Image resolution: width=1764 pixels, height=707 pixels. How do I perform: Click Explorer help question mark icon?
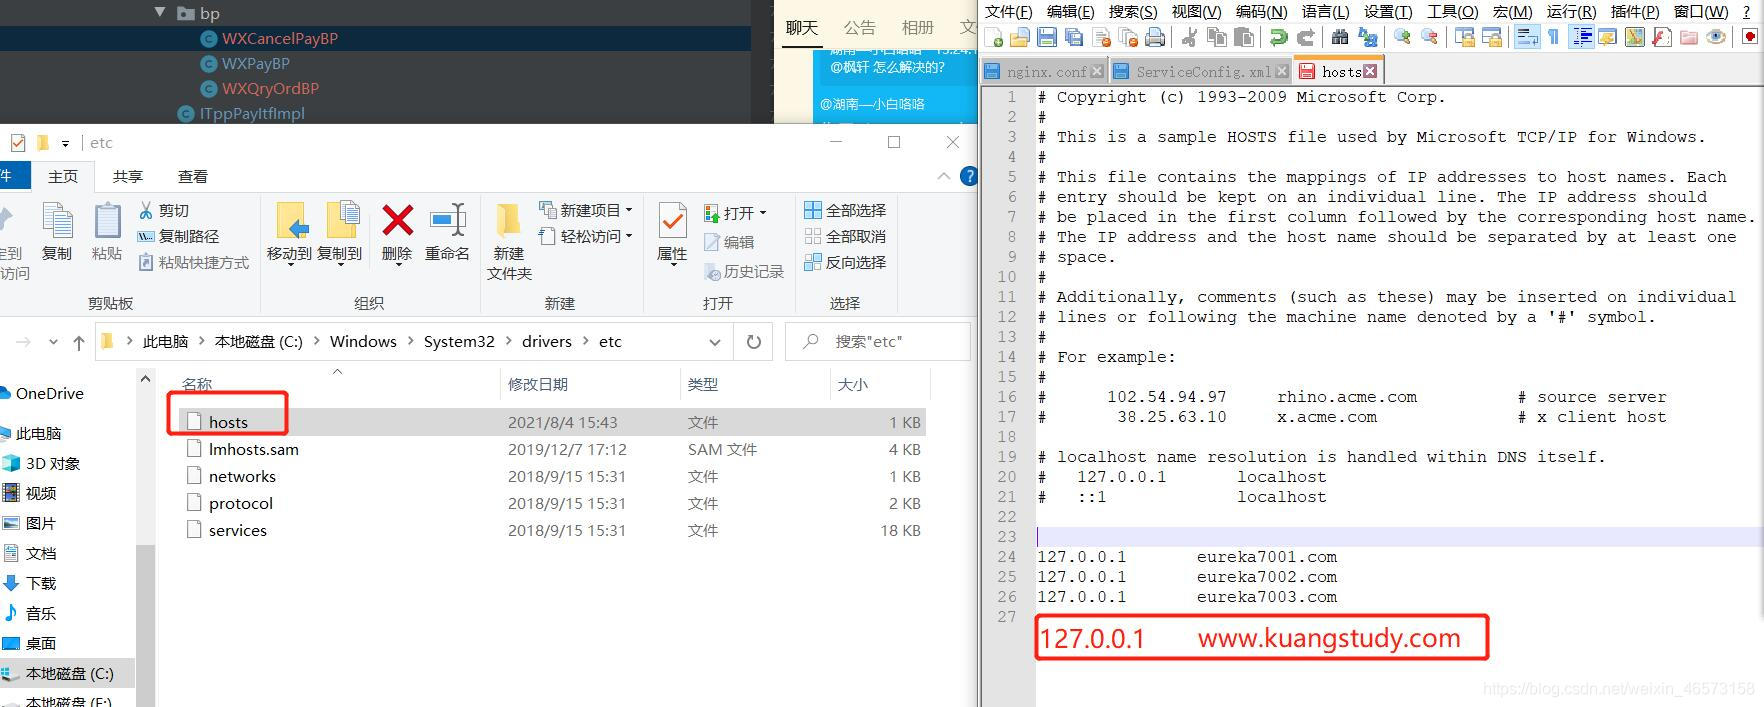click(x=968, y=176)
